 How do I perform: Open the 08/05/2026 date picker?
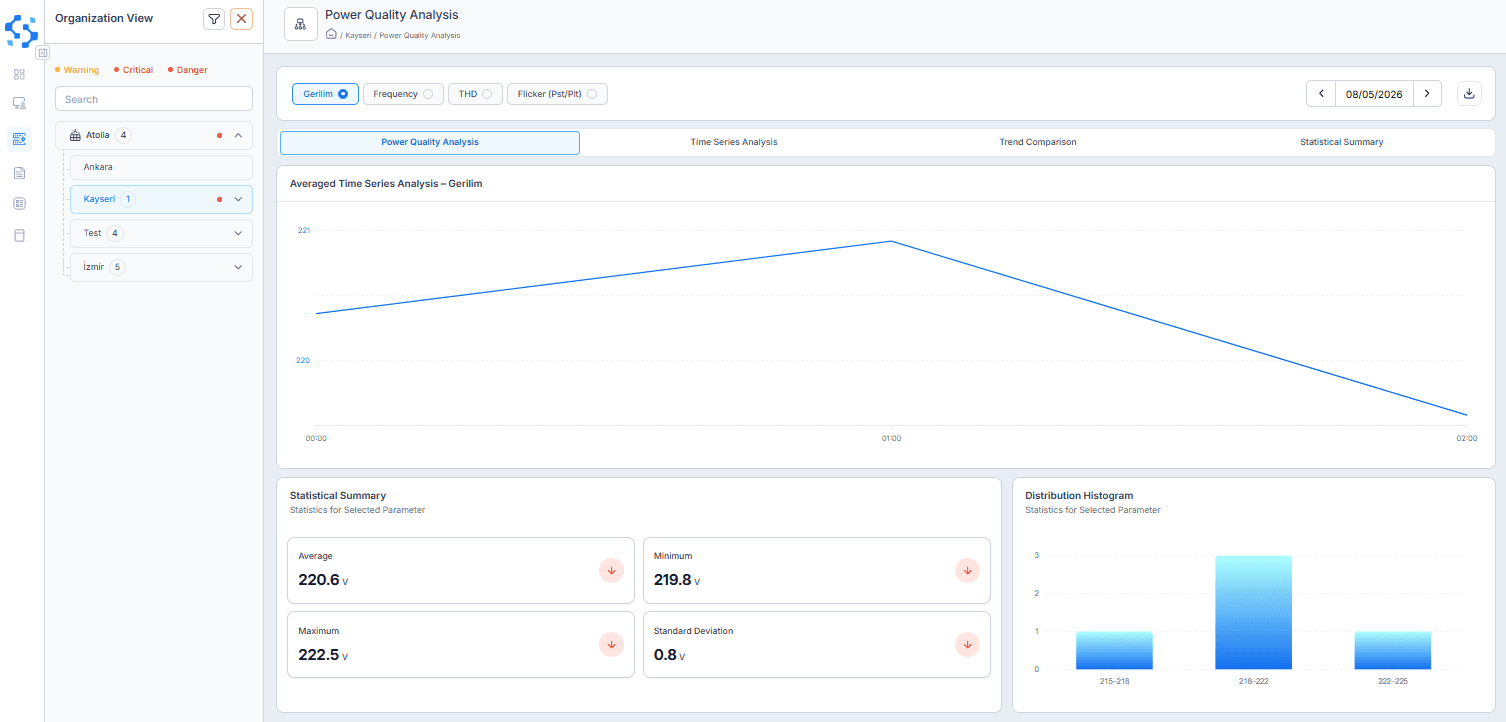pos(1374,94)
